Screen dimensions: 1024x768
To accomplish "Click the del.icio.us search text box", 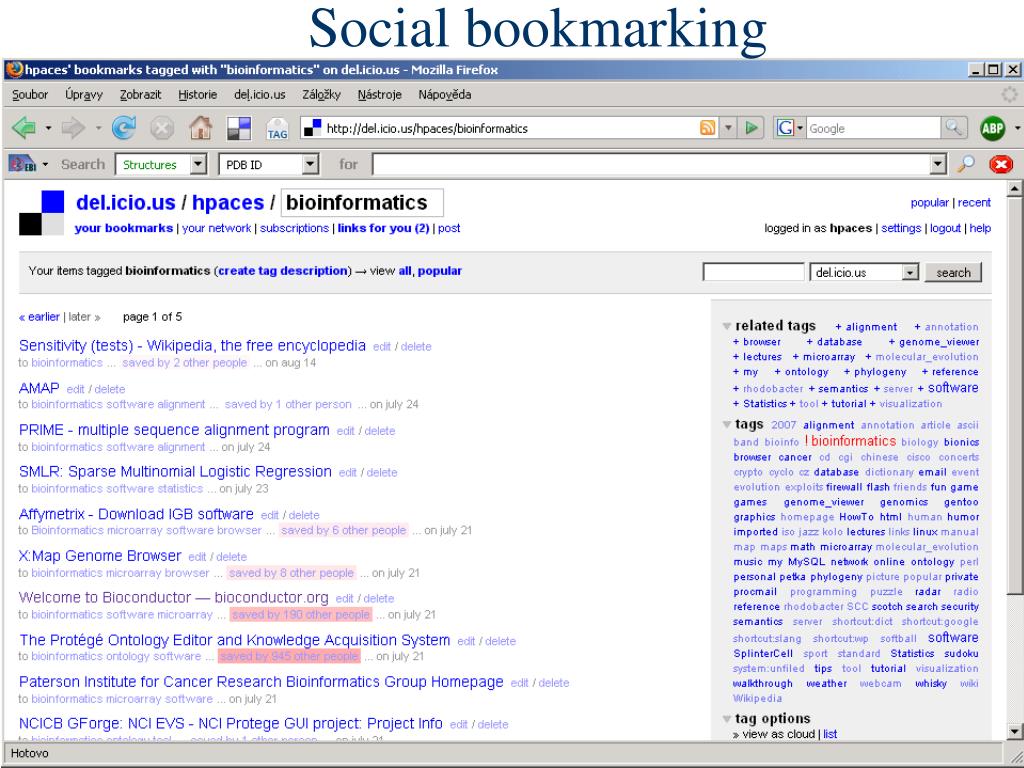I will click(753, 272).
